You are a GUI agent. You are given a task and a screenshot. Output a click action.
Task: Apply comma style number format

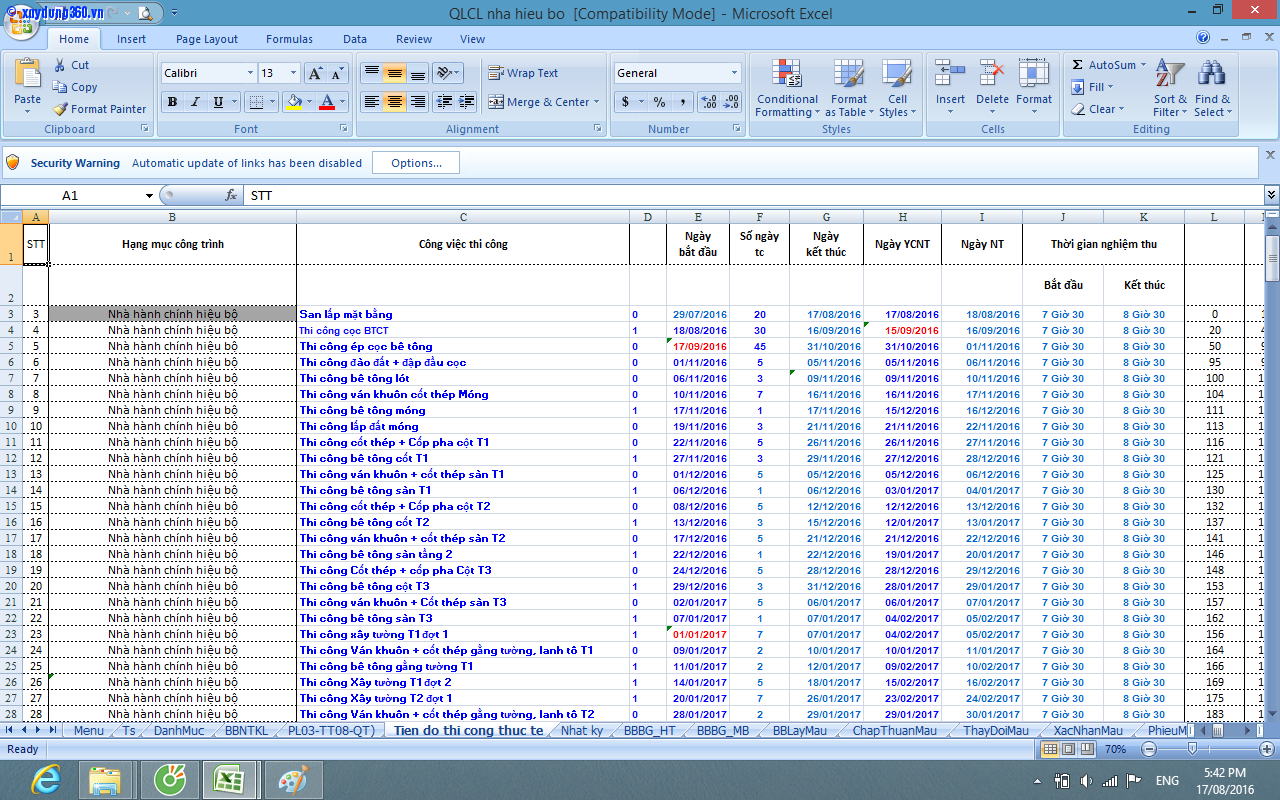(683, 102)
